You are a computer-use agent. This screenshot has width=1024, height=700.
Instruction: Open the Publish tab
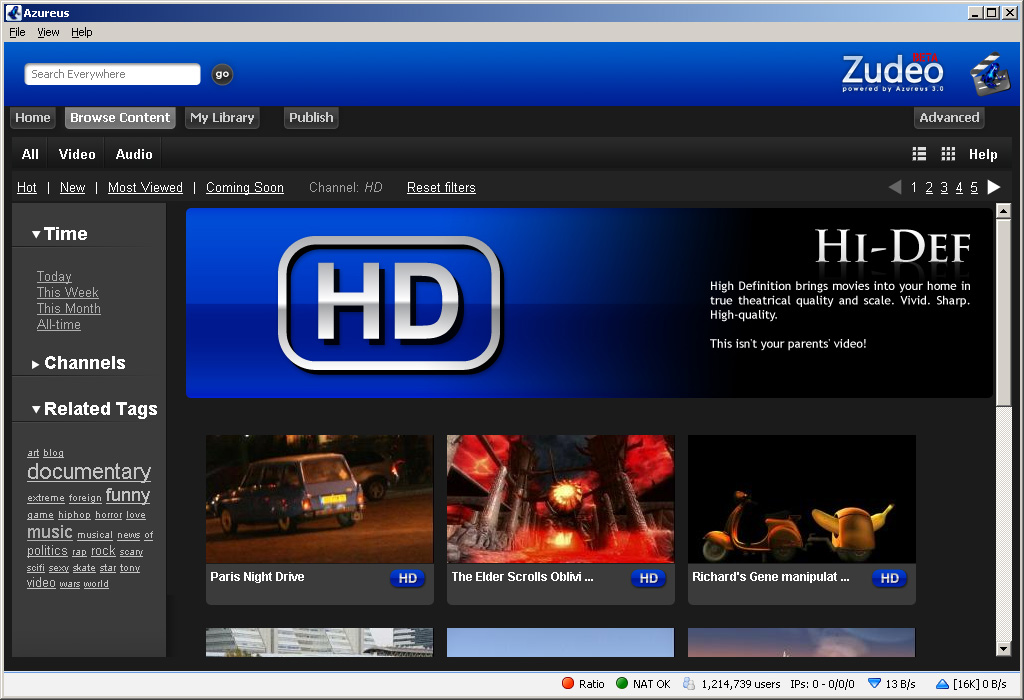[311, 118]
